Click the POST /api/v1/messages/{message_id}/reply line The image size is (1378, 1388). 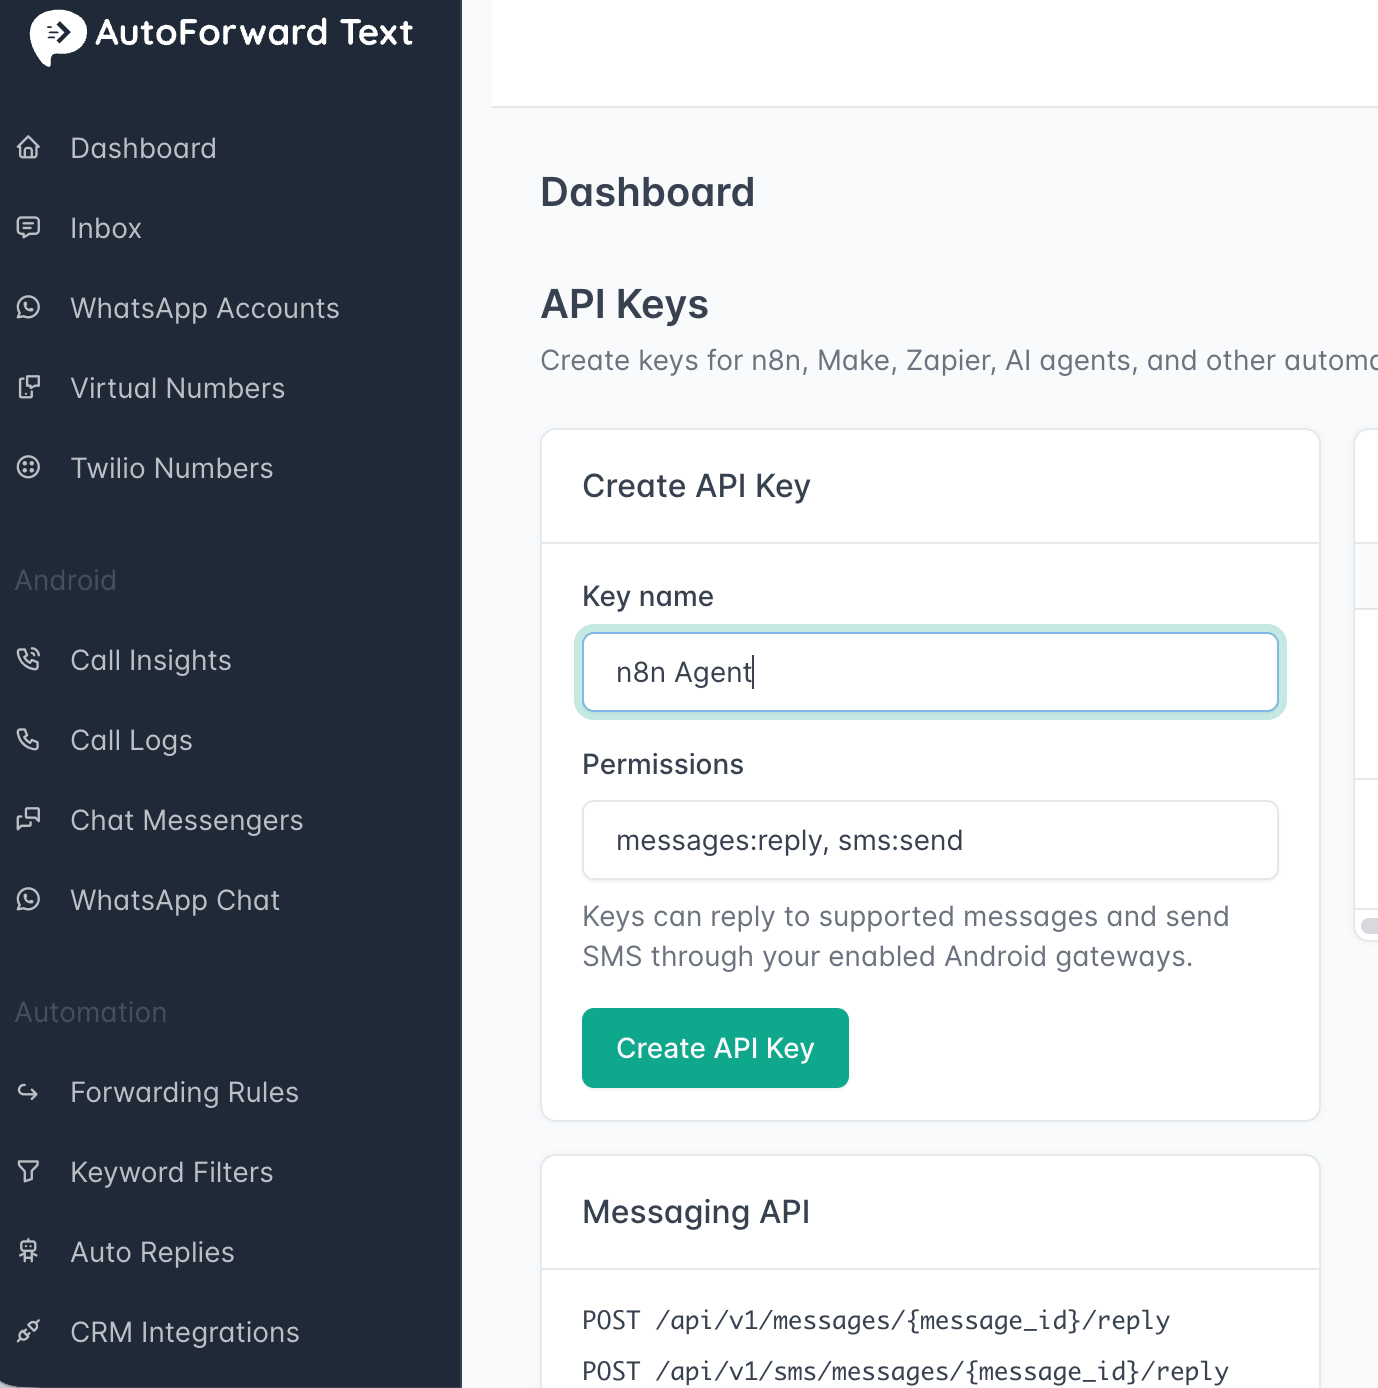(x=876, y=1320)
